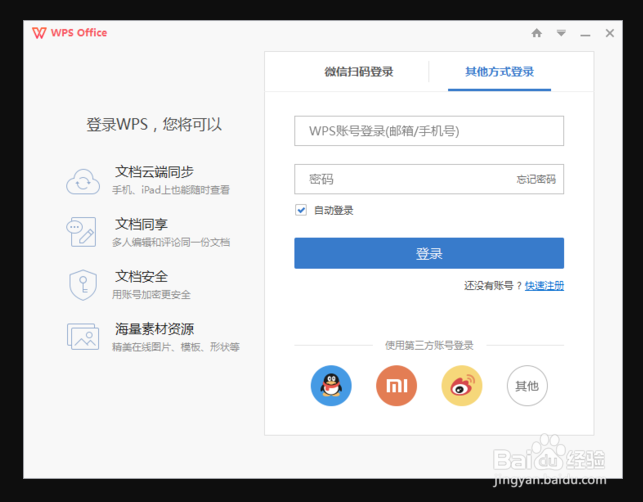Screen dimensions: 643x502
Task: Click the shield key icon beside 文档安全
Action: pos(83,285)
